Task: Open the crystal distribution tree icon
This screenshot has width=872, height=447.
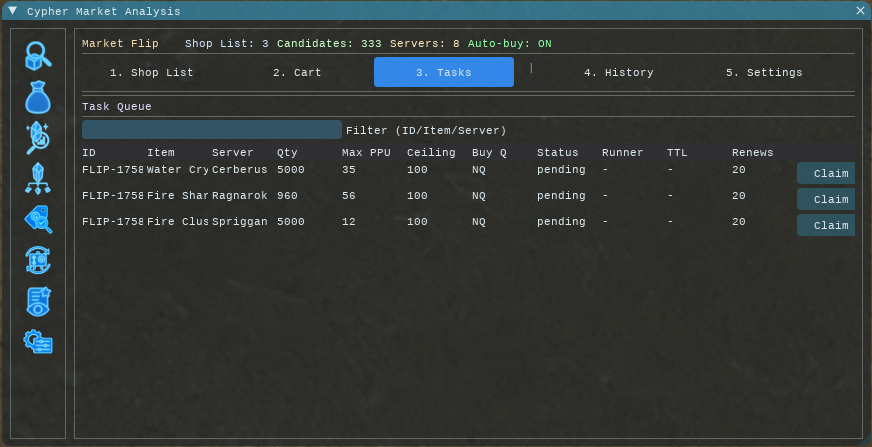Action: 38,179
